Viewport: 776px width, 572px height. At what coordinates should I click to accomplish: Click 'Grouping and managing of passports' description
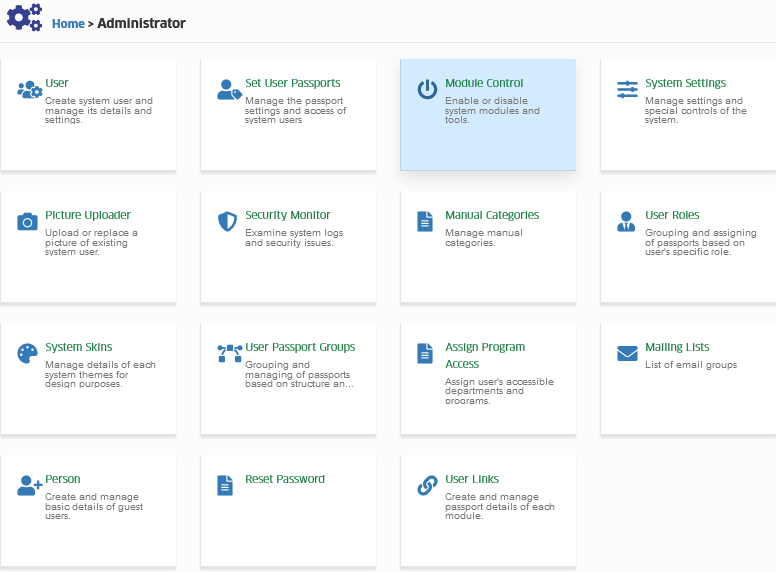[299, 375]
